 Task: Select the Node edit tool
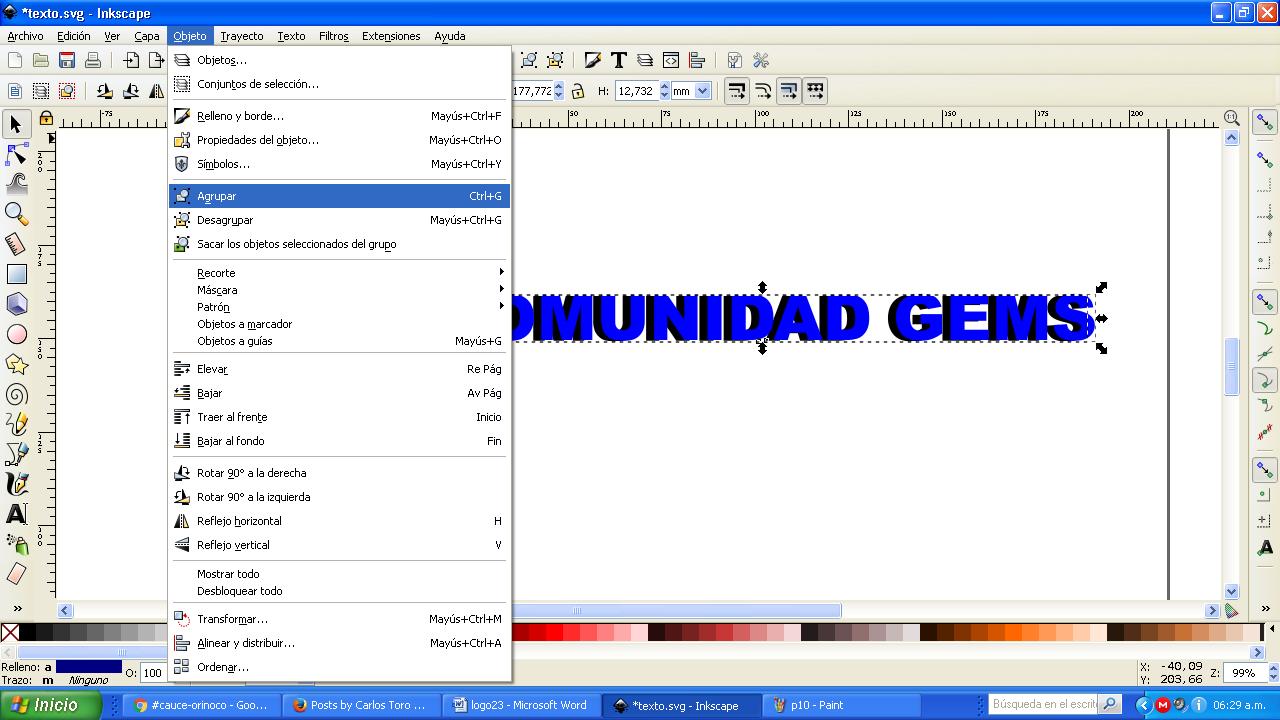[16, 153]
